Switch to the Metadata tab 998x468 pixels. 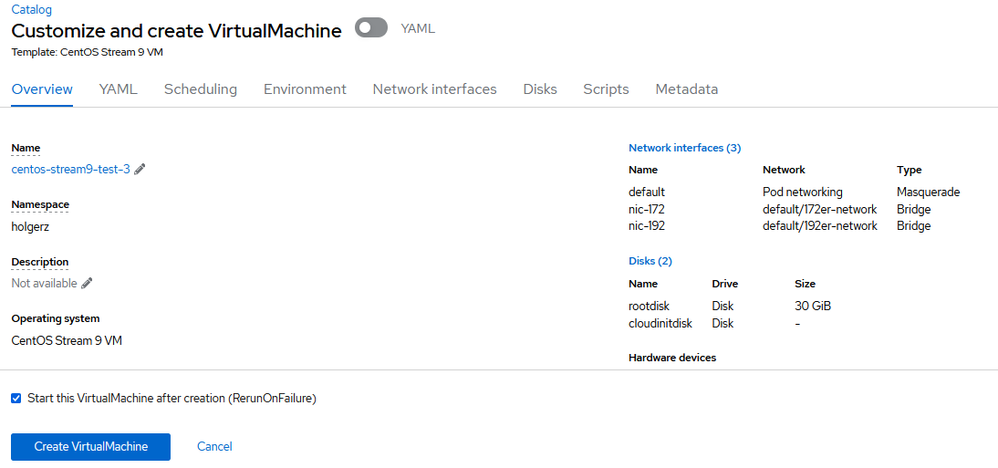[686, 89]
